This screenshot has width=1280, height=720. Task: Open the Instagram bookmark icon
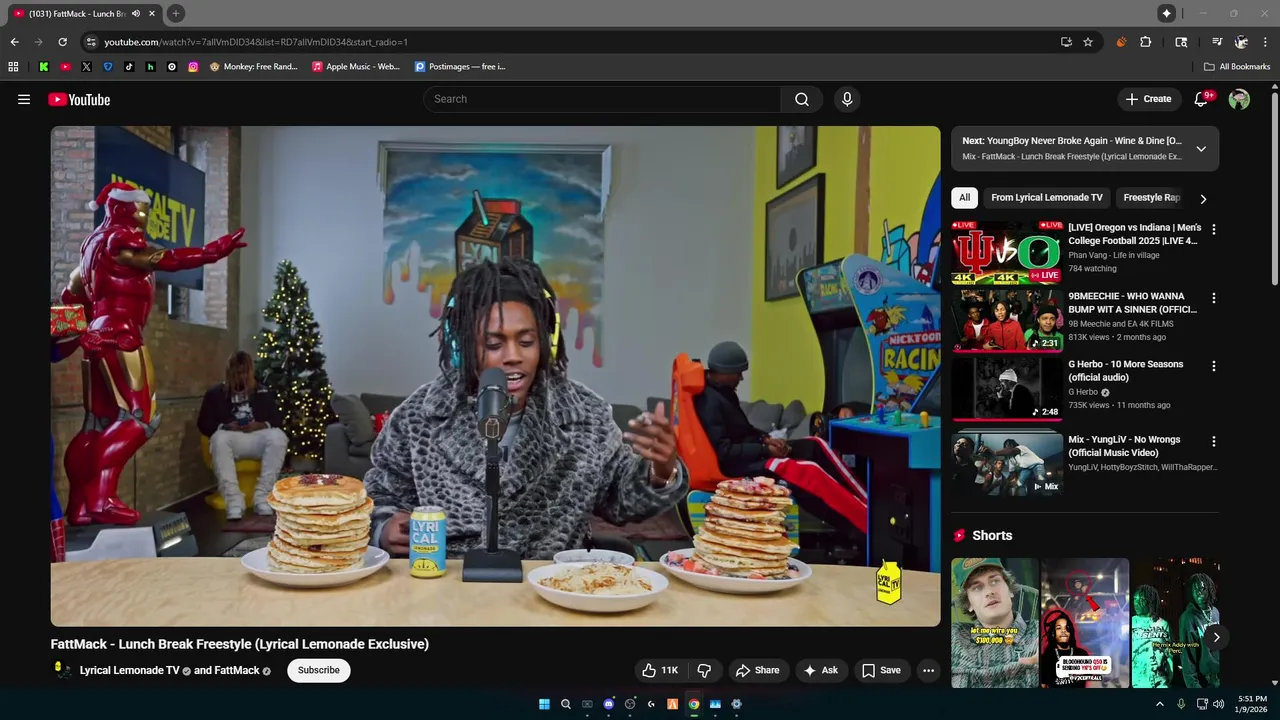193,67
